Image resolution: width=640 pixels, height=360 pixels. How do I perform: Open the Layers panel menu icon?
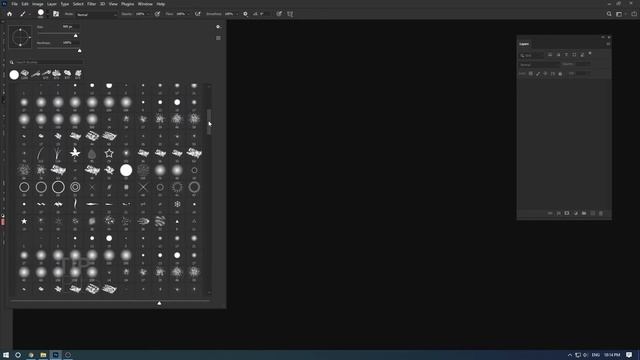[x=608, y=44]
